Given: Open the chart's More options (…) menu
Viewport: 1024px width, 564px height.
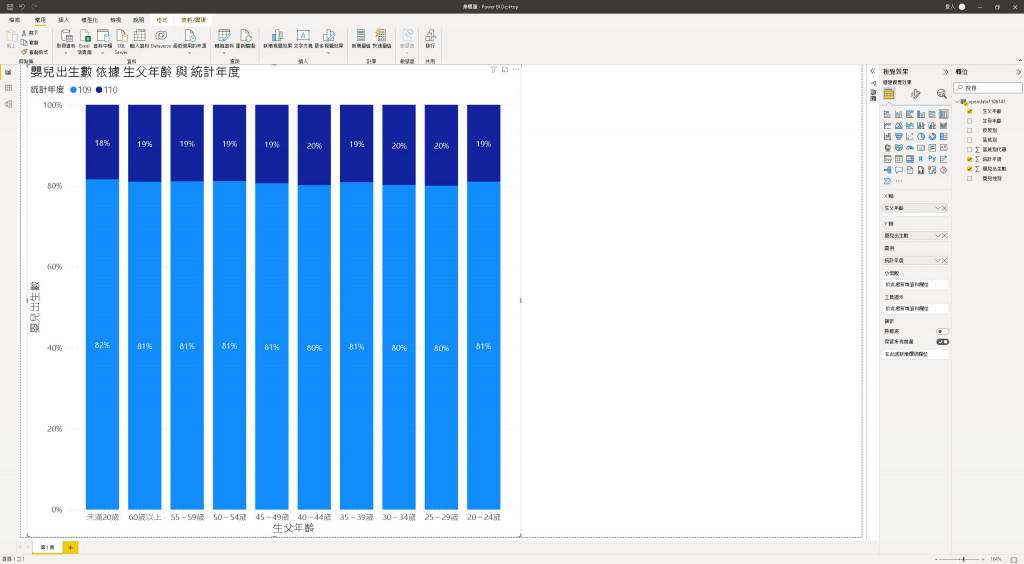Looking at the screenshot, I should click(x=516, y=70).
